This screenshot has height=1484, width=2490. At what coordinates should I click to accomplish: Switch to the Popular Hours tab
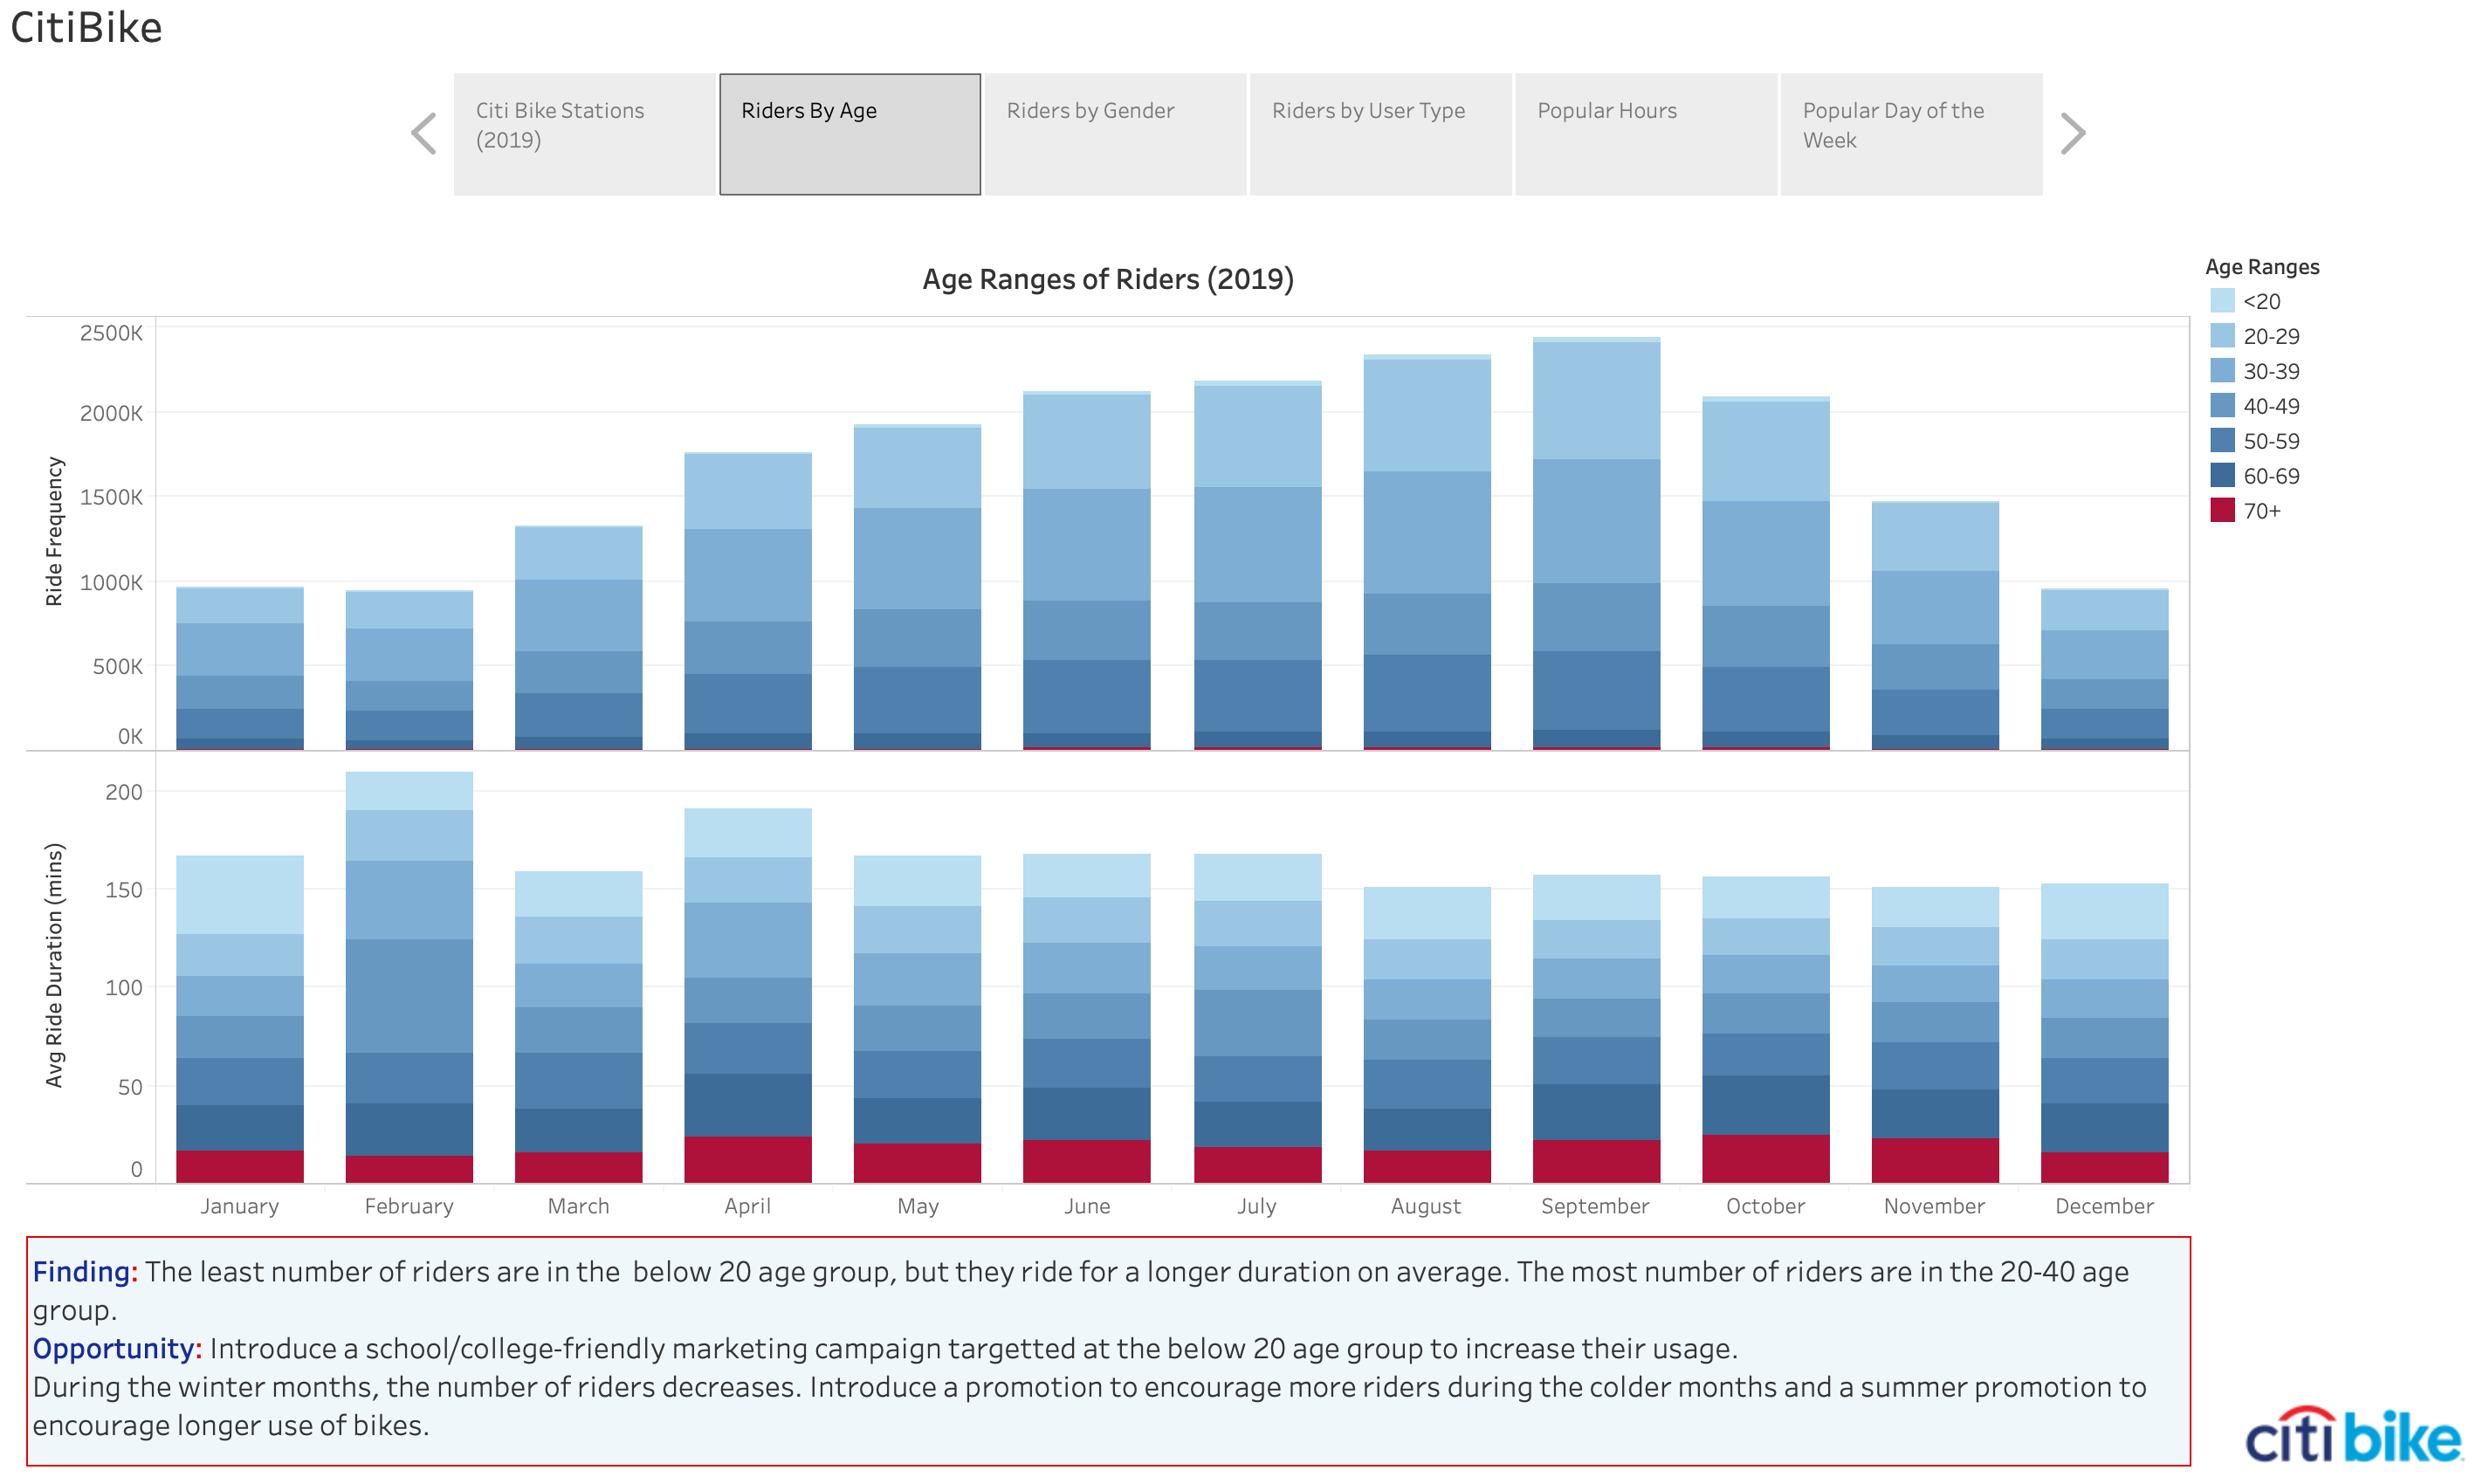click(1647, 134)
